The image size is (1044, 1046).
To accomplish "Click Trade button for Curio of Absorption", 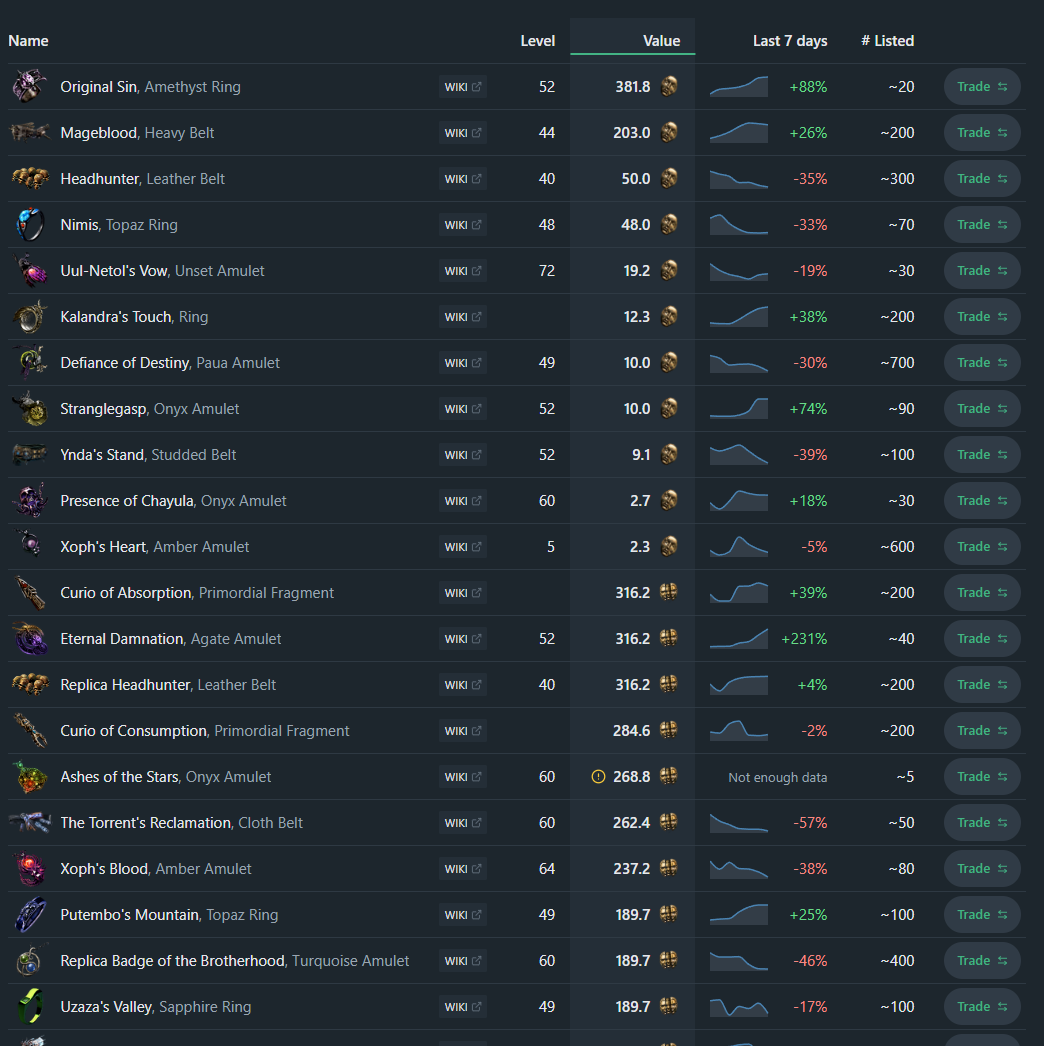I will point(982,593).
